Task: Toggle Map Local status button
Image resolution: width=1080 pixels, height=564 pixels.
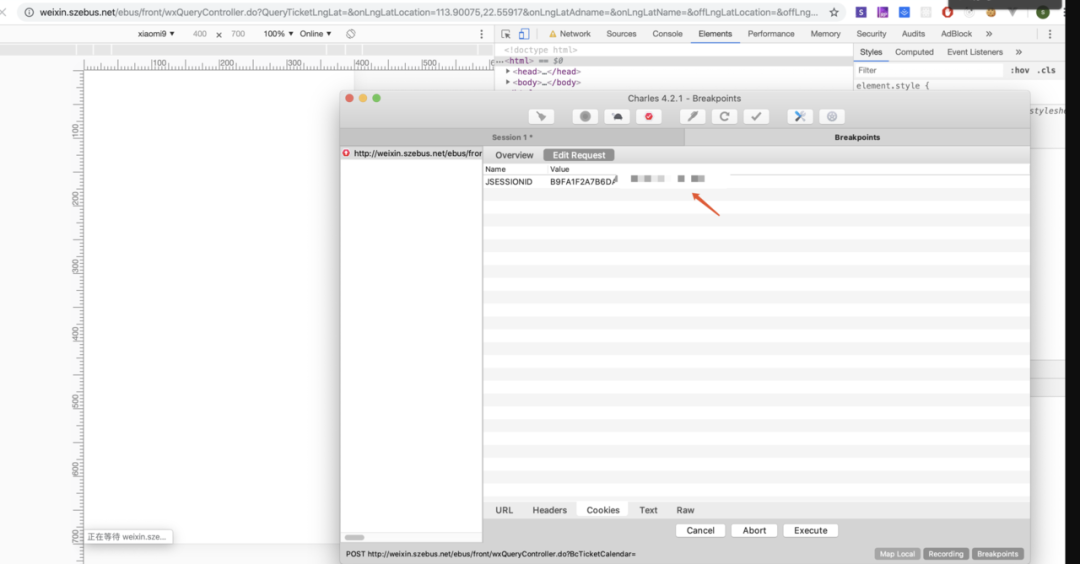Action: pyautogui.click(x=897, y=554)
